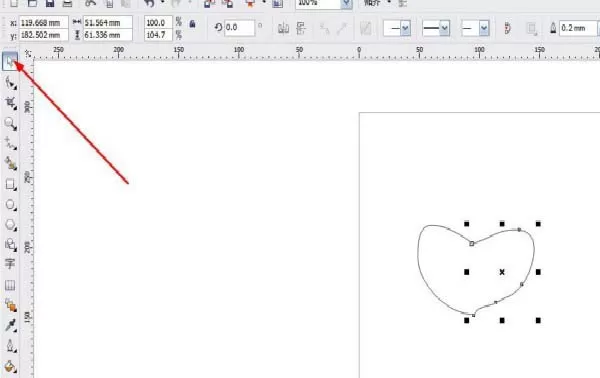Select the Rectangle tool
Viewport: 600px width, 378px height.
point(10,184)
